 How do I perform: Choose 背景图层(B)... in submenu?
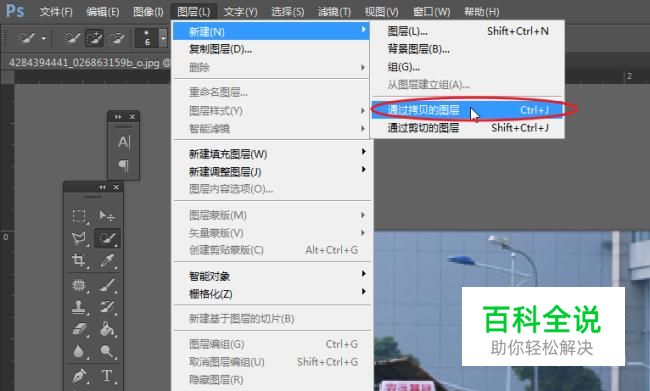point(467,49)
